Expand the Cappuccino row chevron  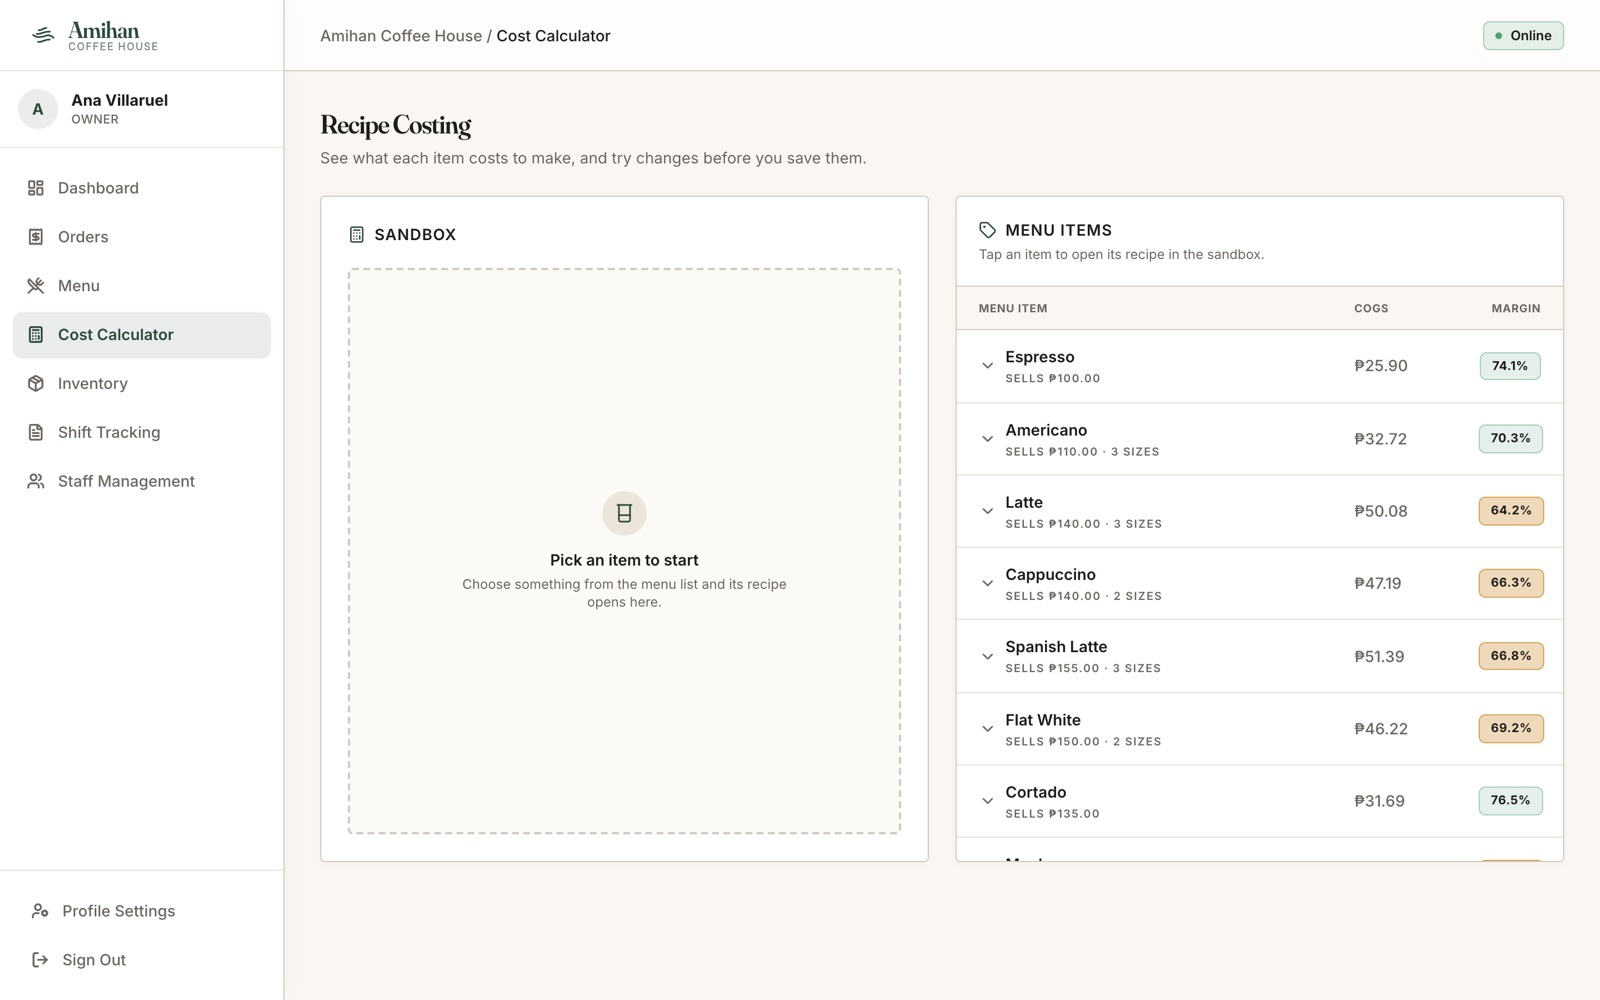pyautogui.click(x=987, y=583)
